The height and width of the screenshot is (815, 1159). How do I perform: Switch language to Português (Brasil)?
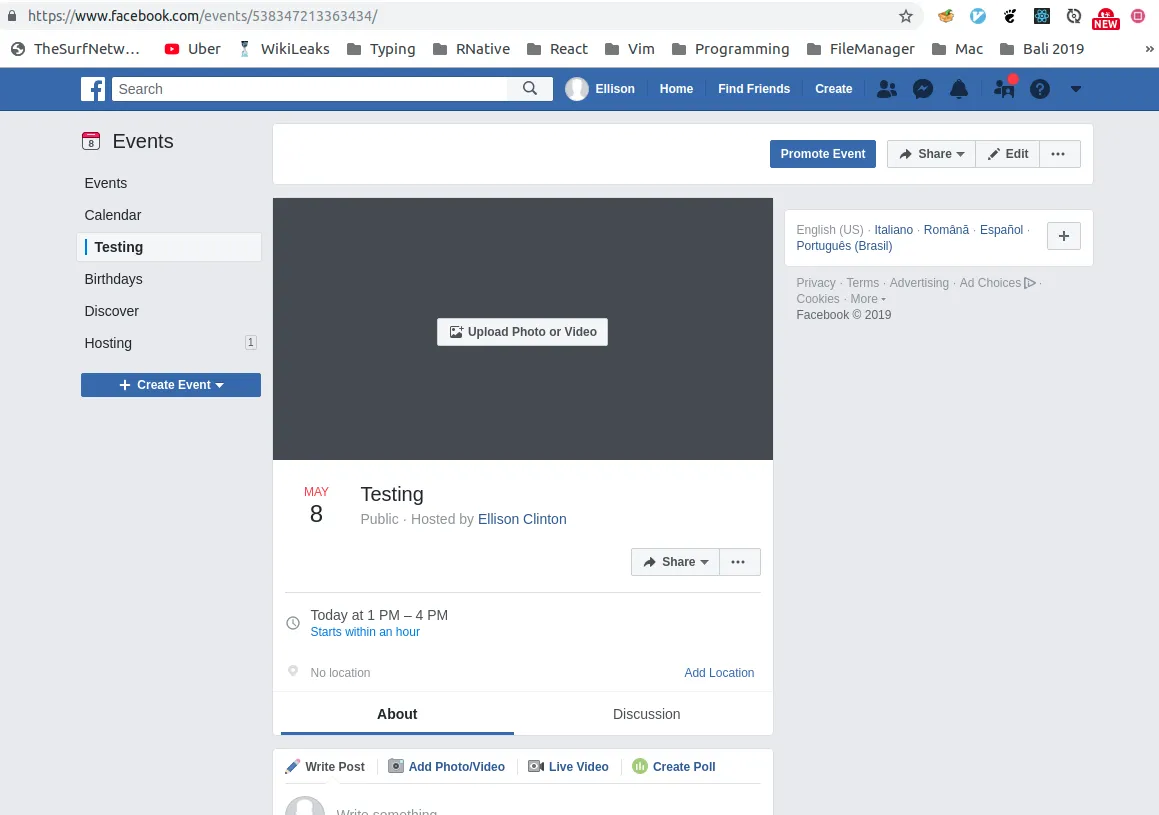844,246
